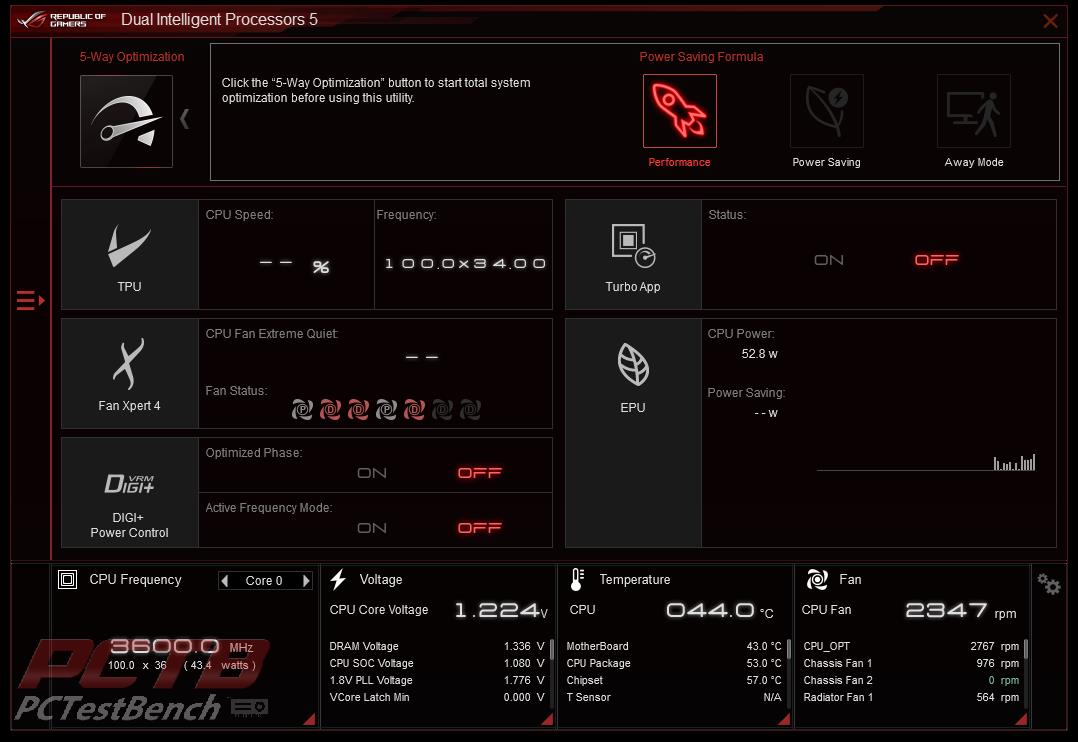Select the Performance label

point(679,162)
